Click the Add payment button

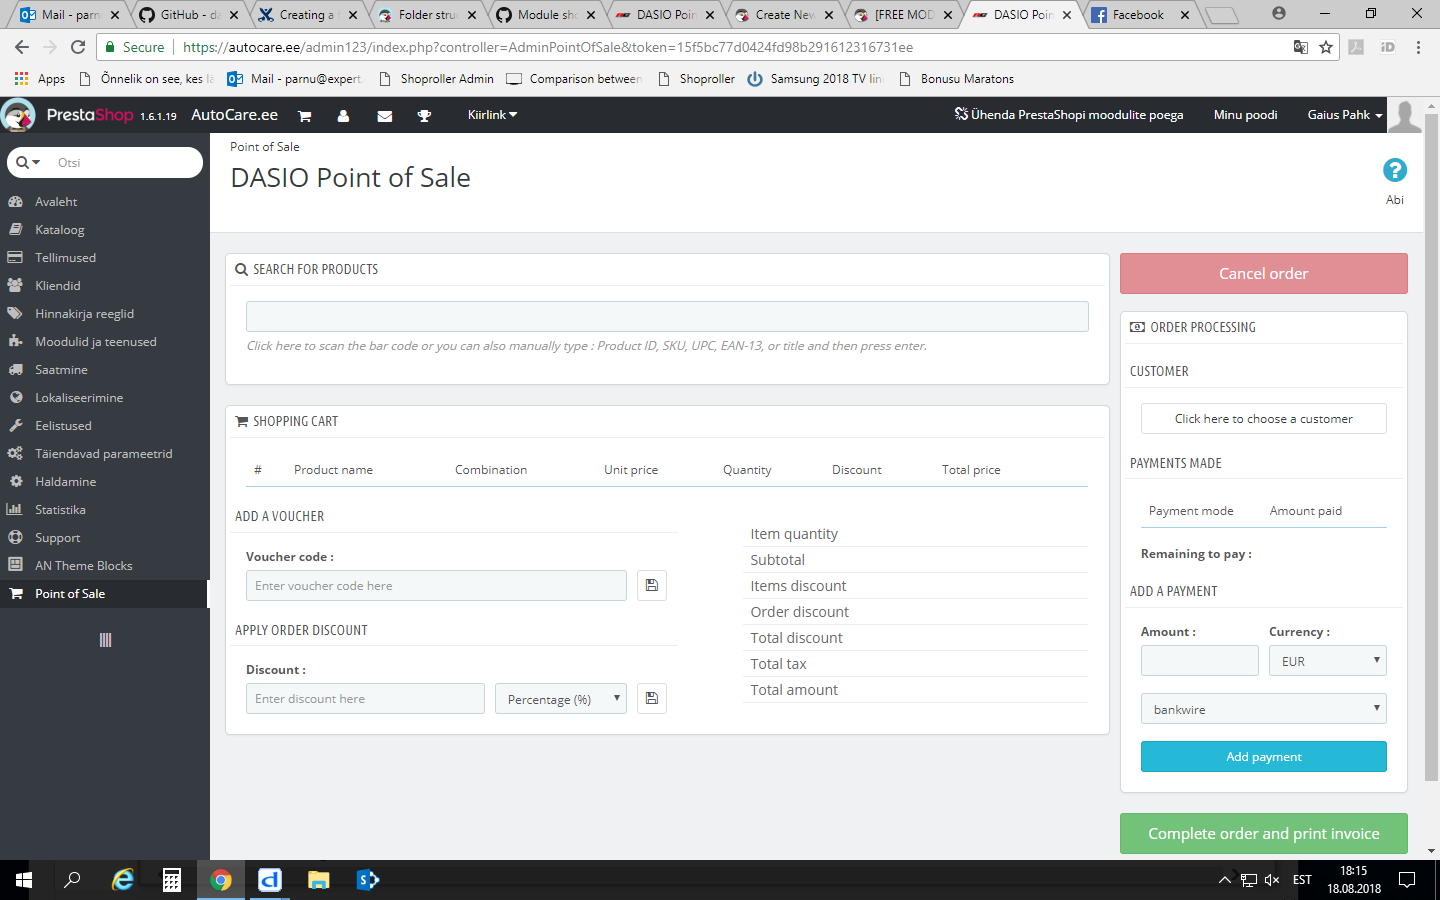[1264, 756]
